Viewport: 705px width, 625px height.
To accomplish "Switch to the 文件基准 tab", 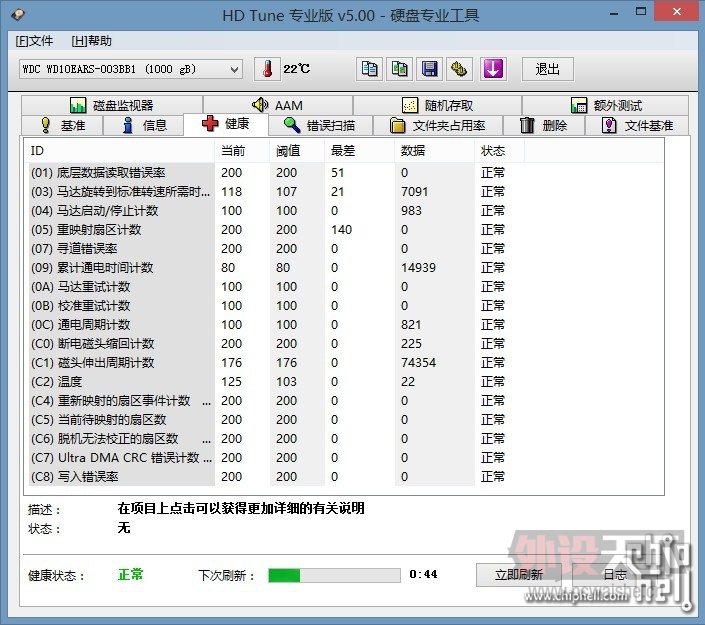I will [637, 125].
